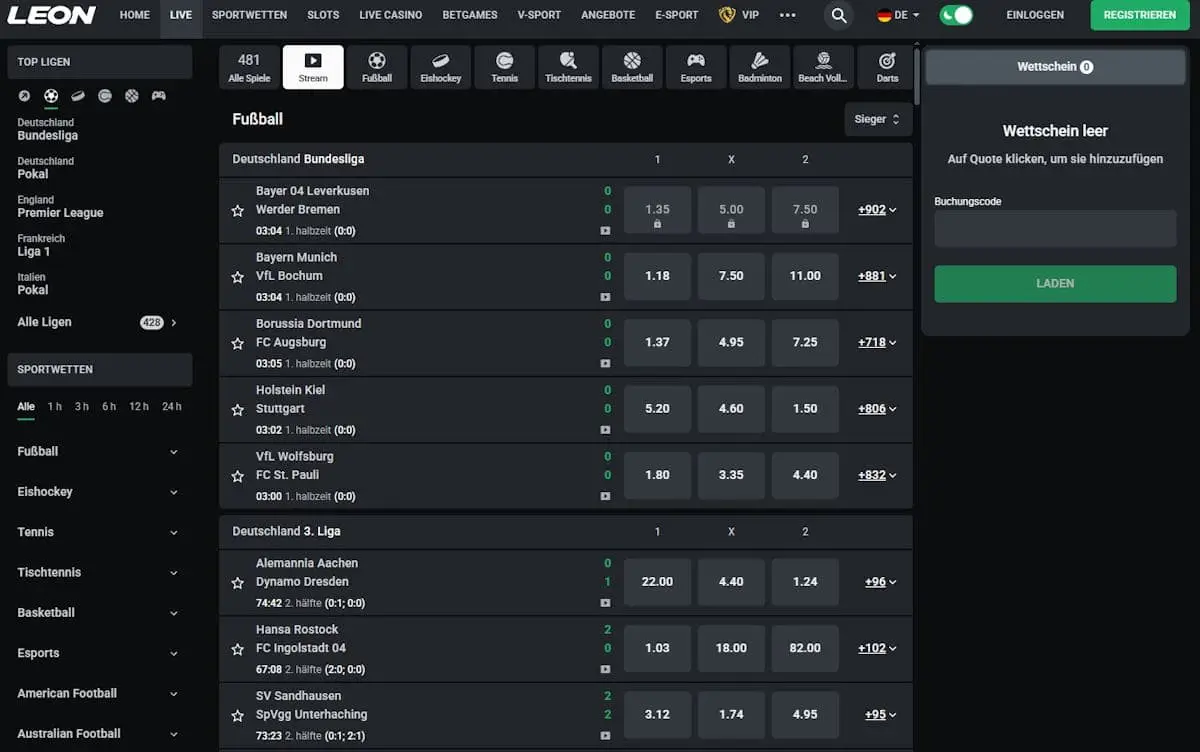The width and height of the screenshot is (1200, 752).
Task: Toggle the green switch in the header
Action: pos(956,15)
